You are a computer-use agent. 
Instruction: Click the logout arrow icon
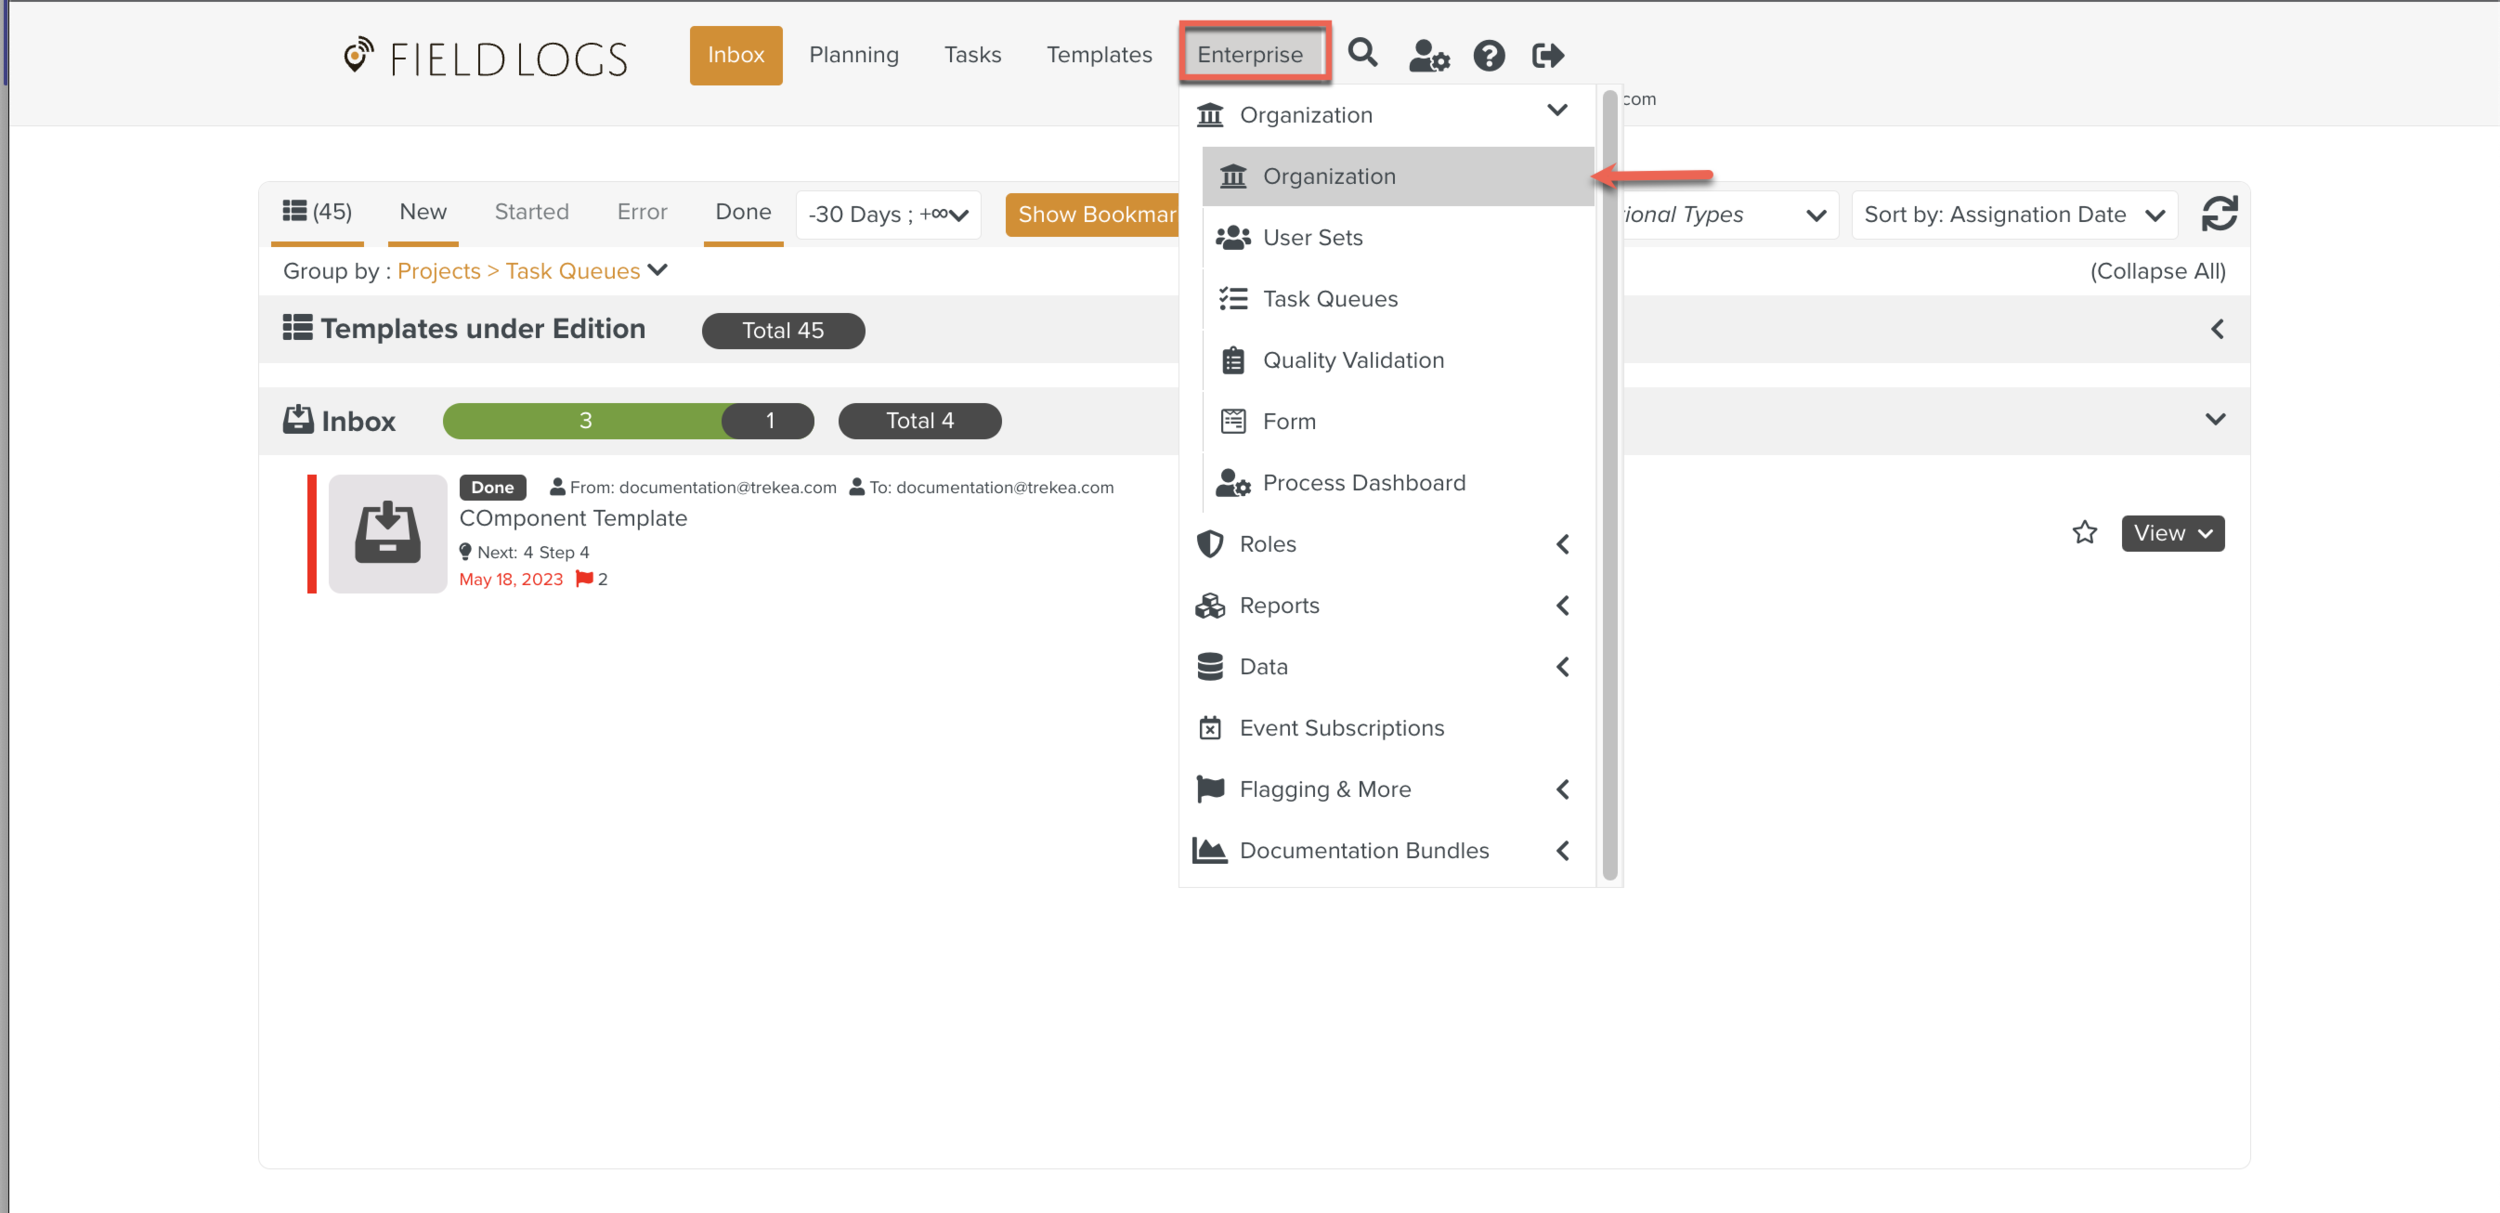click(x=1547, y=55)
